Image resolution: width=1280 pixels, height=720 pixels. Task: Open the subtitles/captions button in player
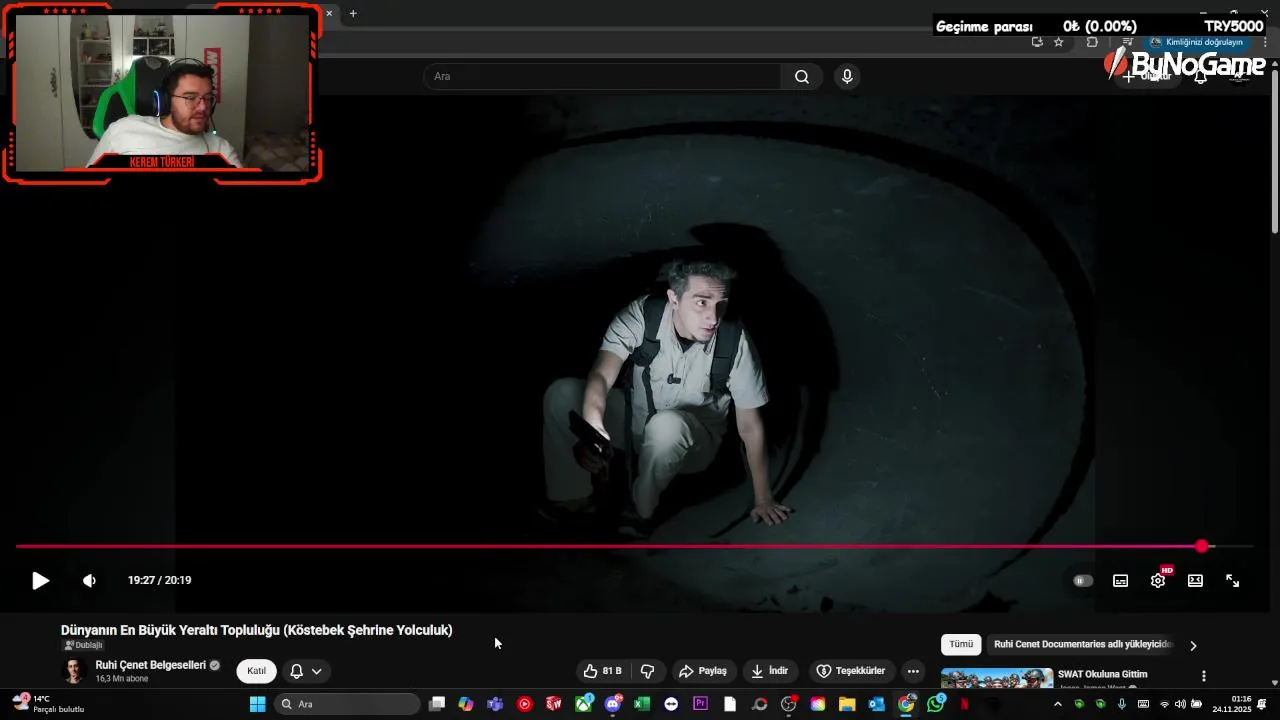(1121, 581)
